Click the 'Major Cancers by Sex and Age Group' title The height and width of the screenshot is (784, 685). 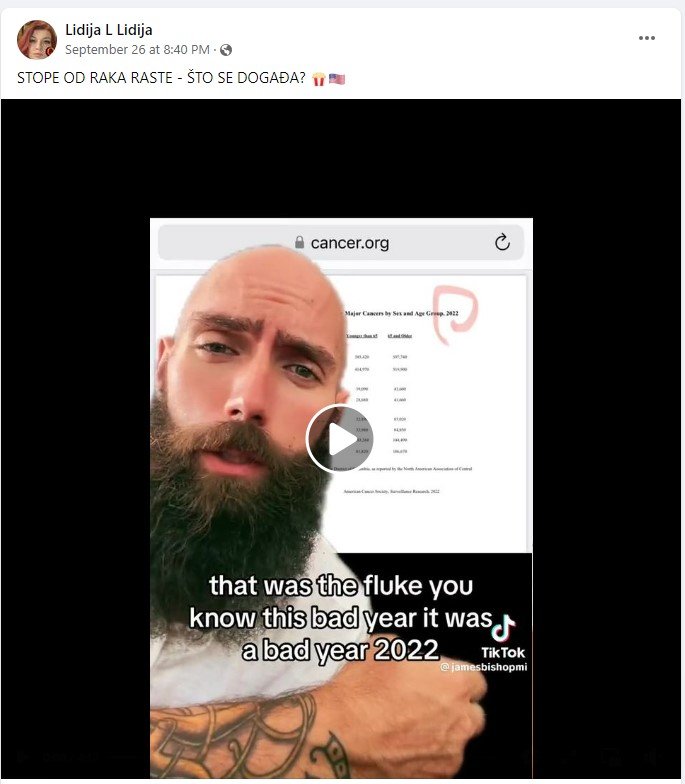click(x=402, y=314)
